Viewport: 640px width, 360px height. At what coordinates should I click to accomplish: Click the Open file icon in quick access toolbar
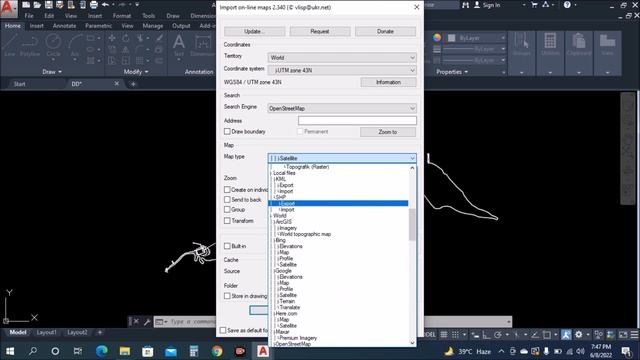point(37,5)
